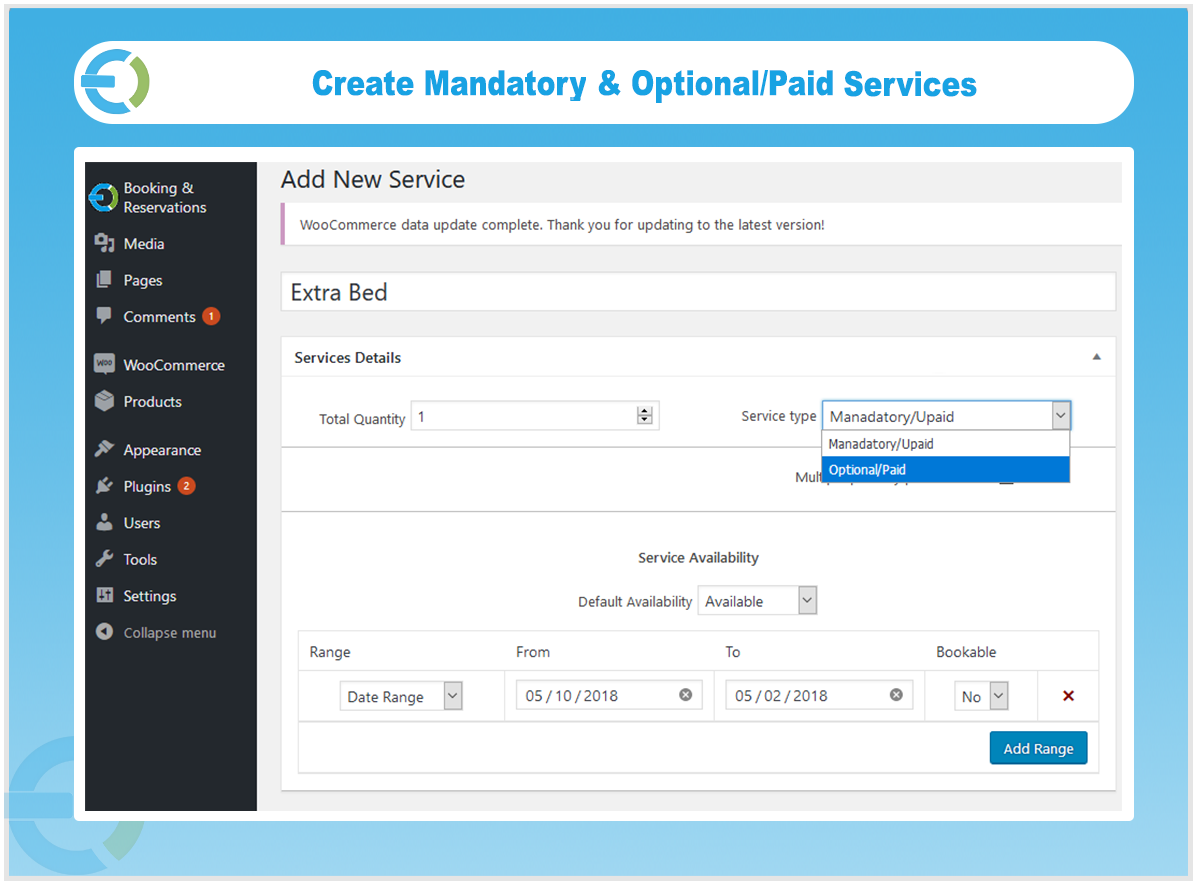This screenshot has width=1197, height=886.
Task: Open the Service type dropdown
Action: click(x=1061, y=415)
